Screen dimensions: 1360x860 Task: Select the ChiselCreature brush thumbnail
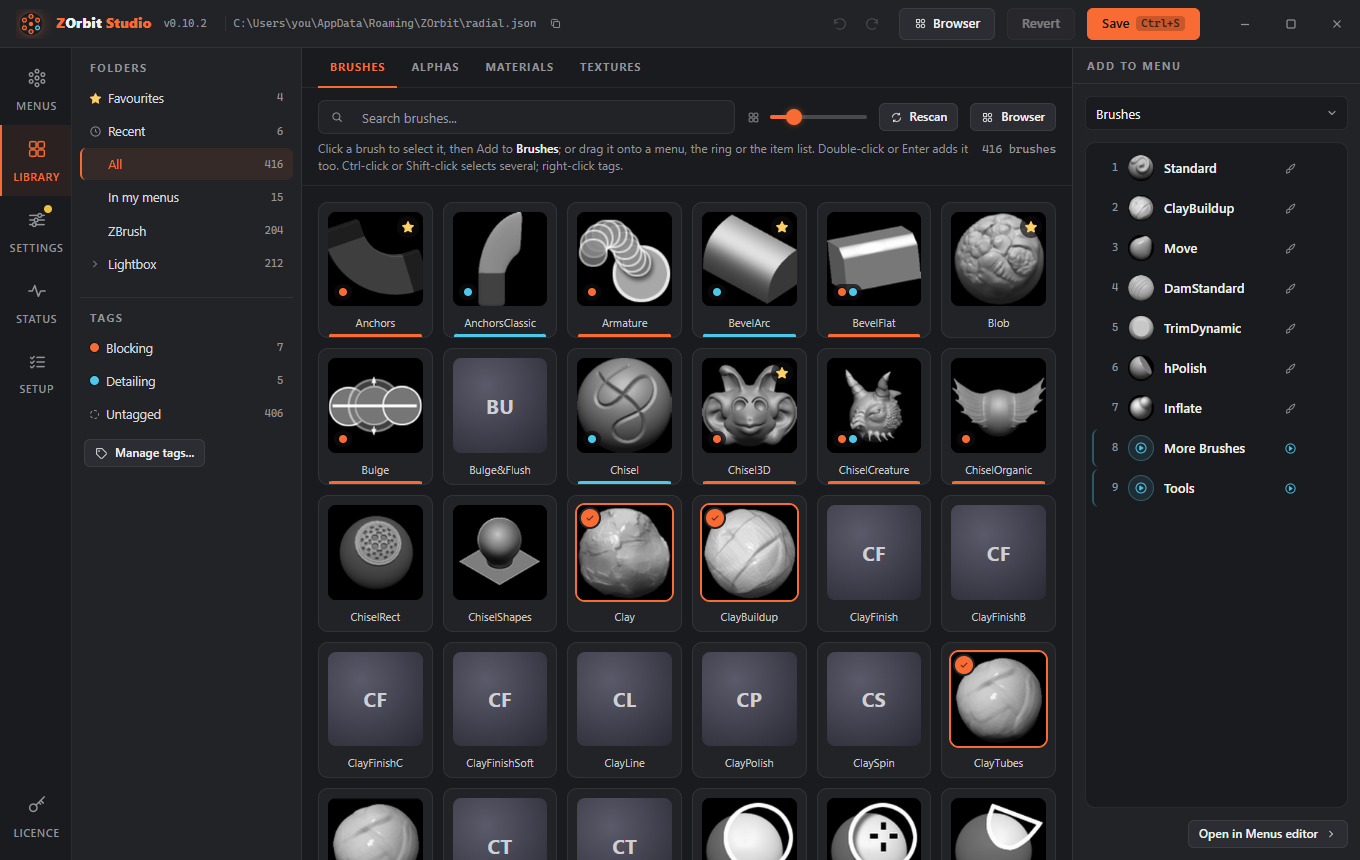[874, 406]
